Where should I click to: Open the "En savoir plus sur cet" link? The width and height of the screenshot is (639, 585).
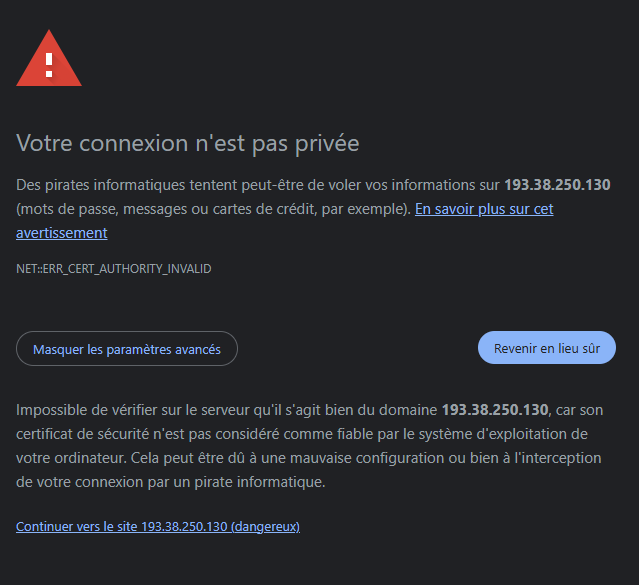coord(484,209)
